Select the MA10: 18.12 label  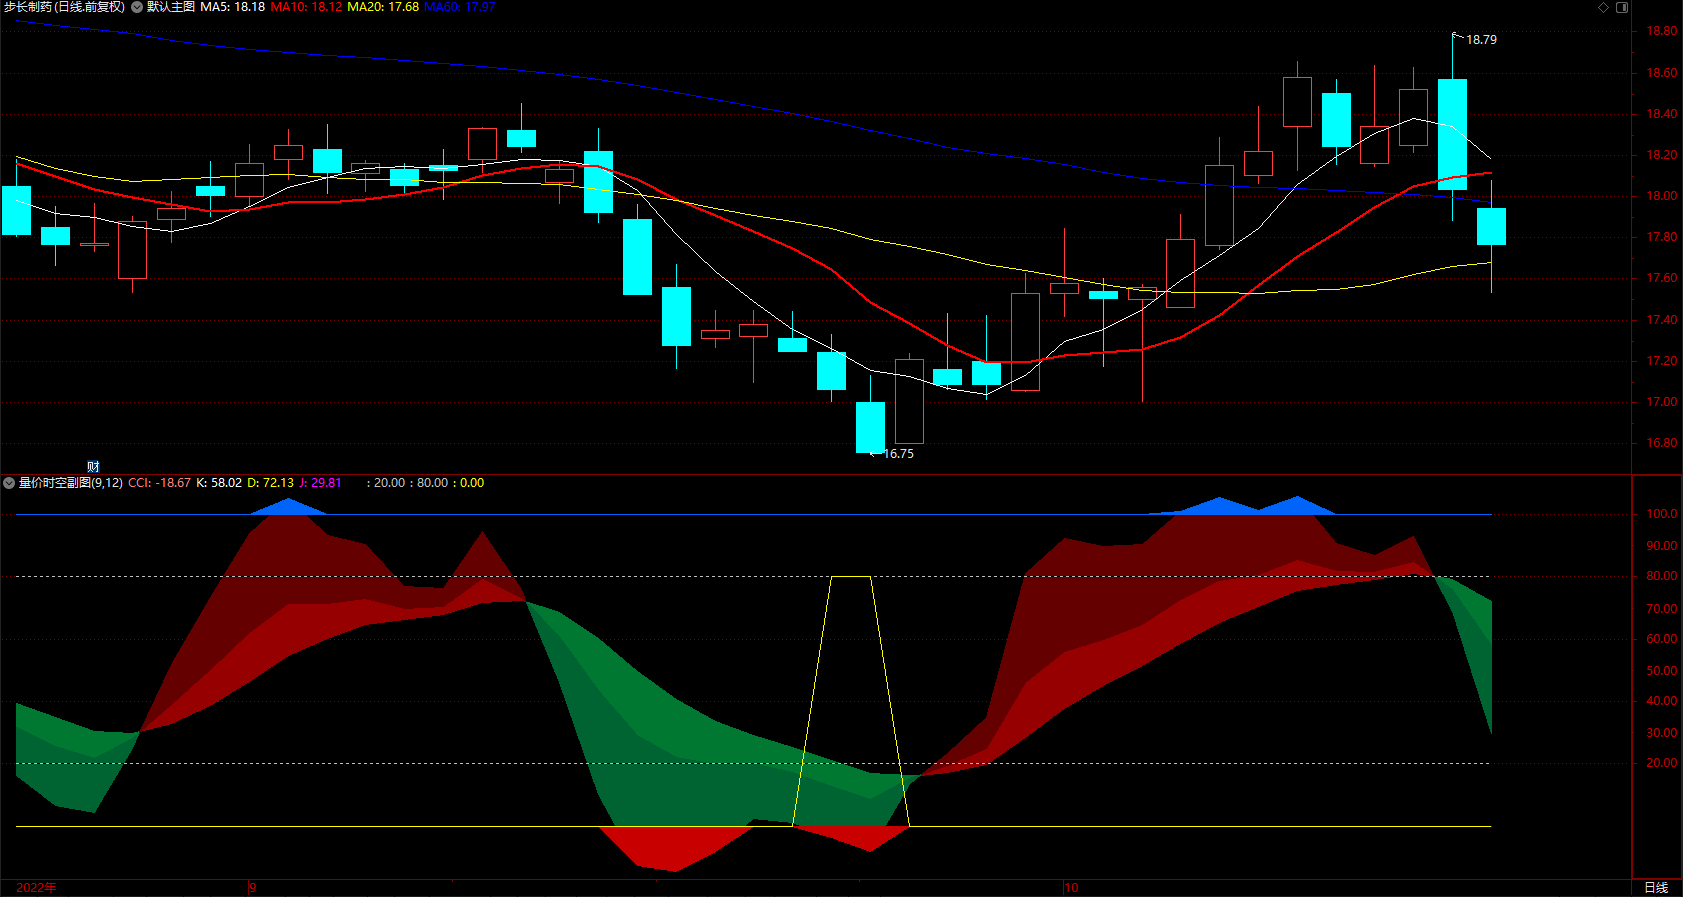coord(306,7)
